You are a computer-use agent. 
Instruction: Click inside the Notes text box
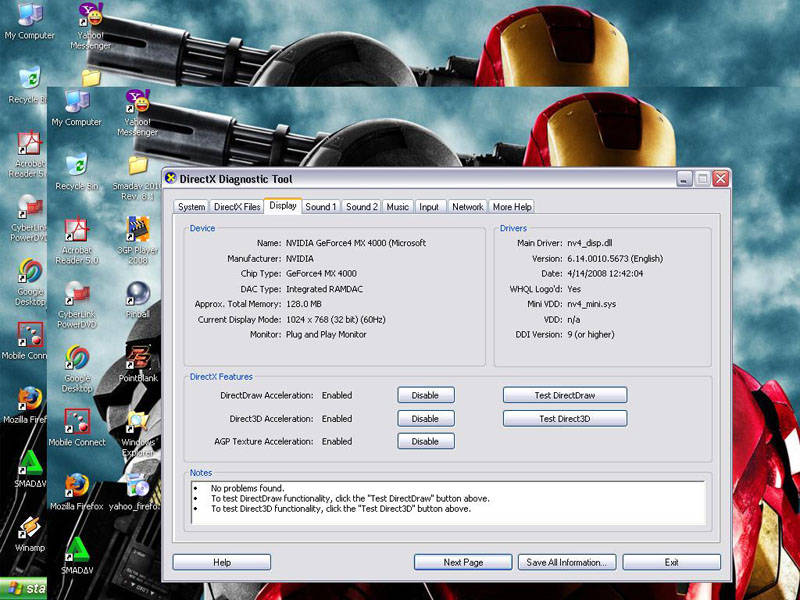point(448,503)
